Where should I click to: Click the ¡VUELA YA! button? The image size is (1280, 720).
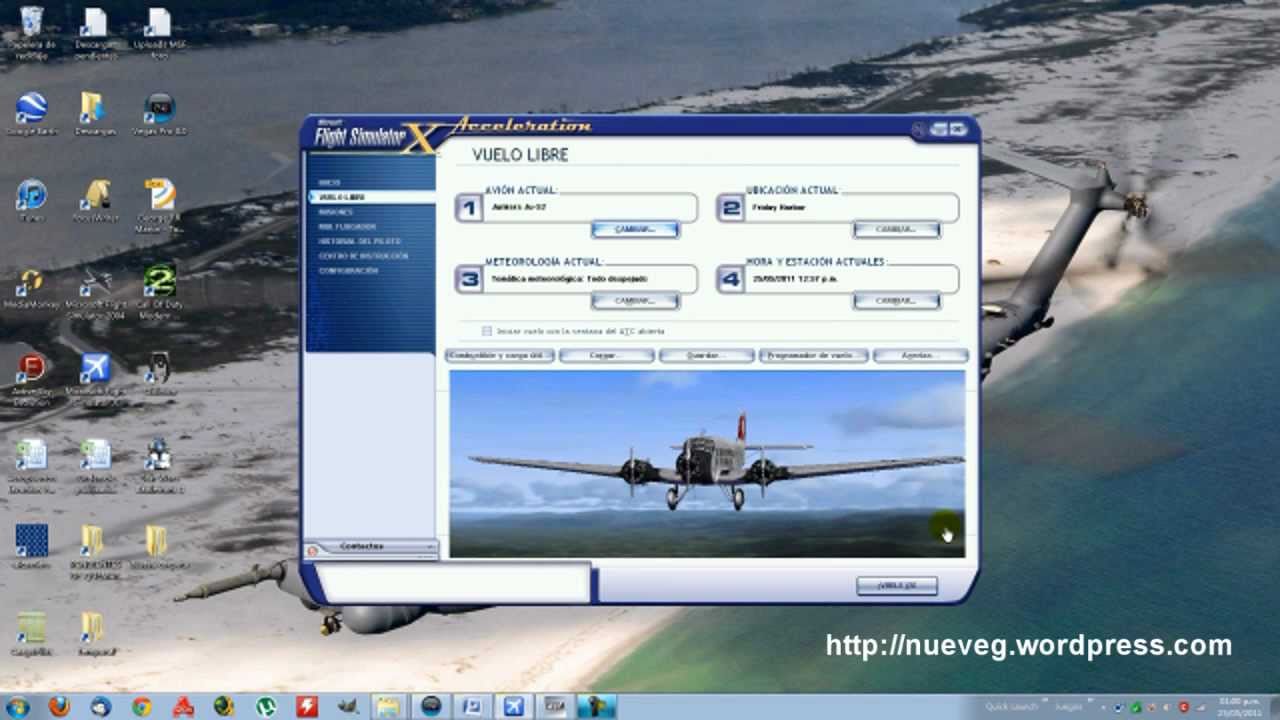(896, 585)
